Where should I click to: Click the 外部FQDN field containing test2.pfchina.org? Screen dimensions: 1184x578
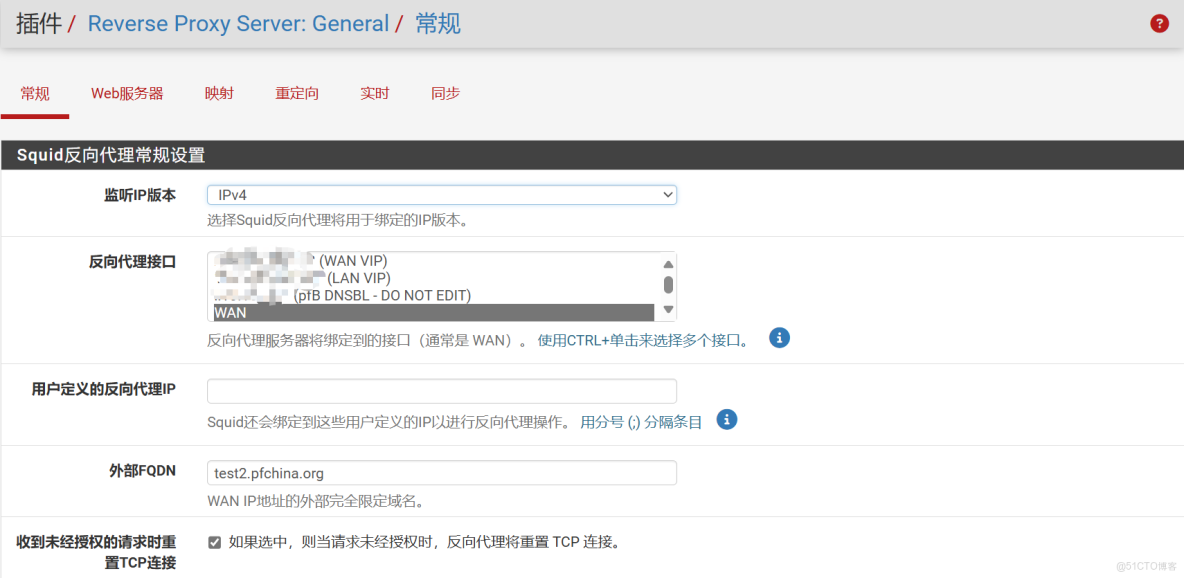[x=442, y=471]
